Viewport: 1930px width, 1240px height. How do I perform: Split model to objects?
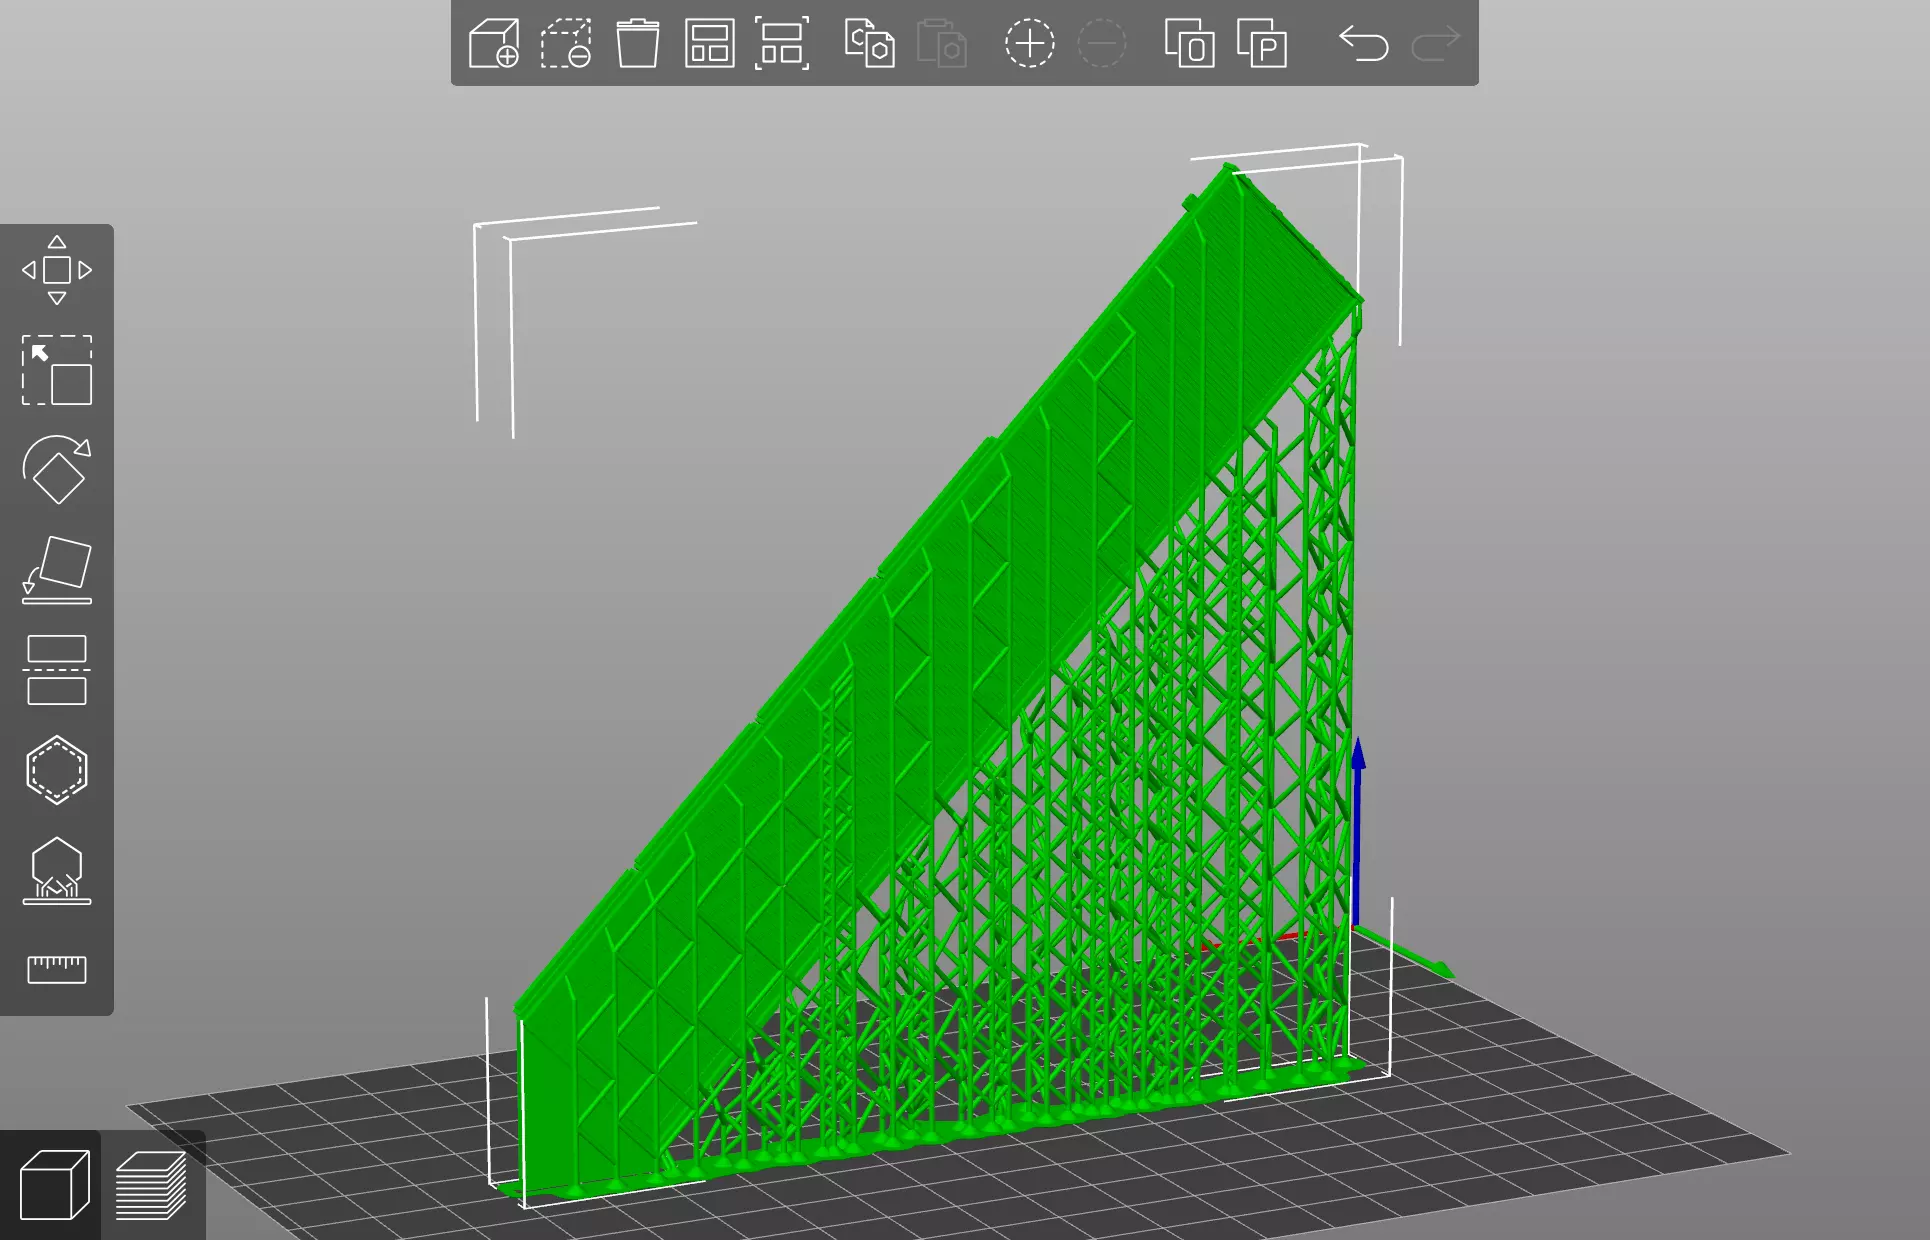(x=1189, y=44)
